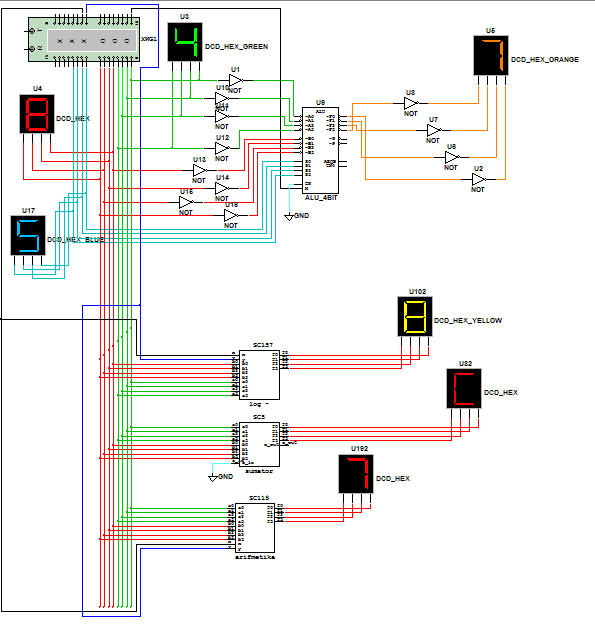Select the ALU_4BIT component U9

[320, 151]
